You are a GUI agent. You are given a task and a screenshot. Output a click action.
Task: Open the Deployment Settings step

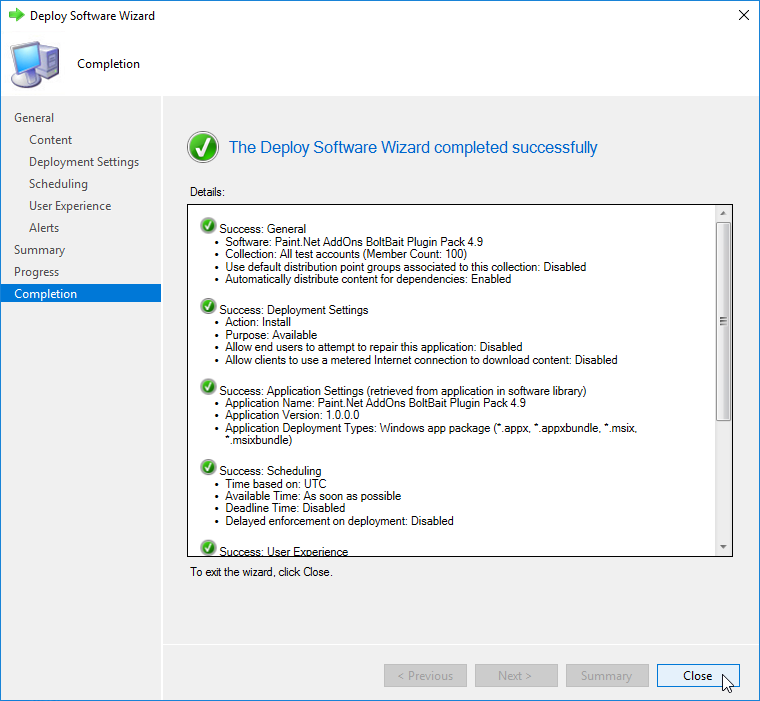pos(84,162)
